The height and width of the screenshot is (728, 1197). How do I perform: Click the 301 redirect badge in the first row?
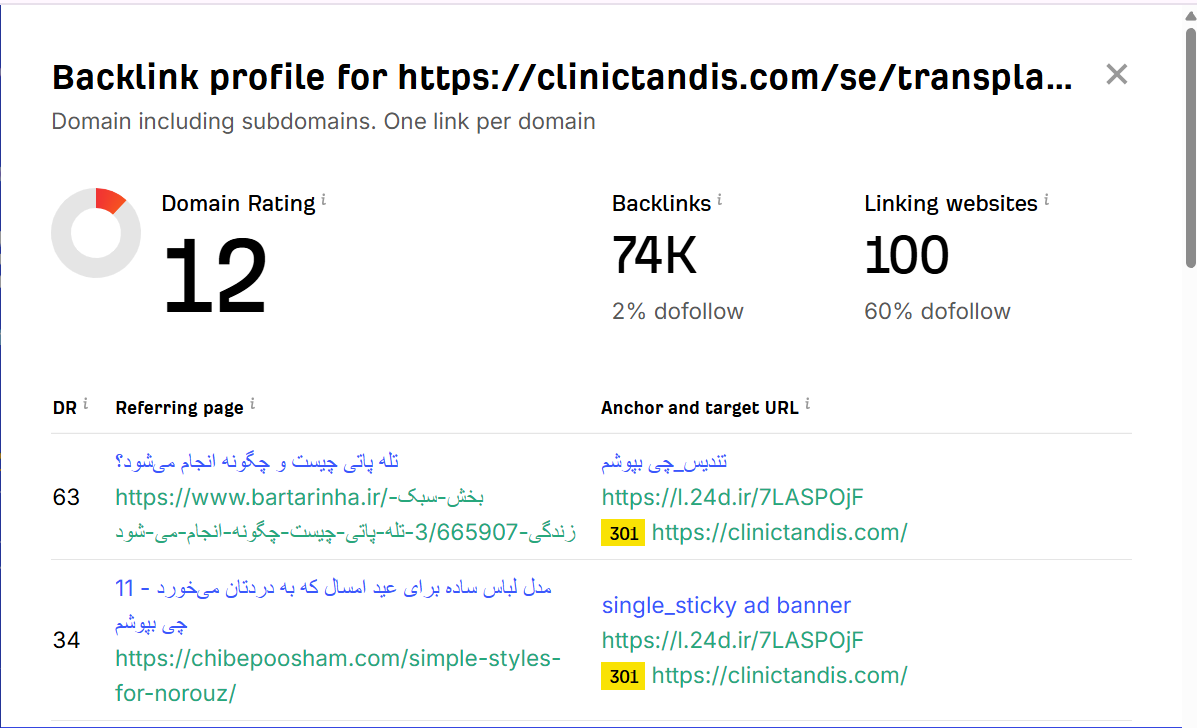tap(622, 533)
